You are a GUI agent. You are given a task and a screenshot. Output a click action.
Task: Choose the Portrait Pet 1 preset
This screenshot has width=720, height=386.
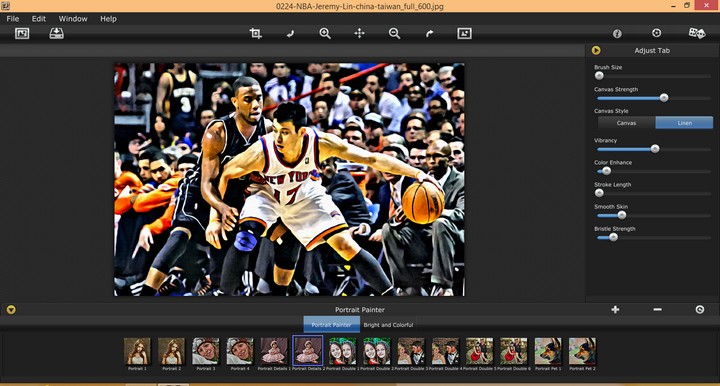[548, 351]
